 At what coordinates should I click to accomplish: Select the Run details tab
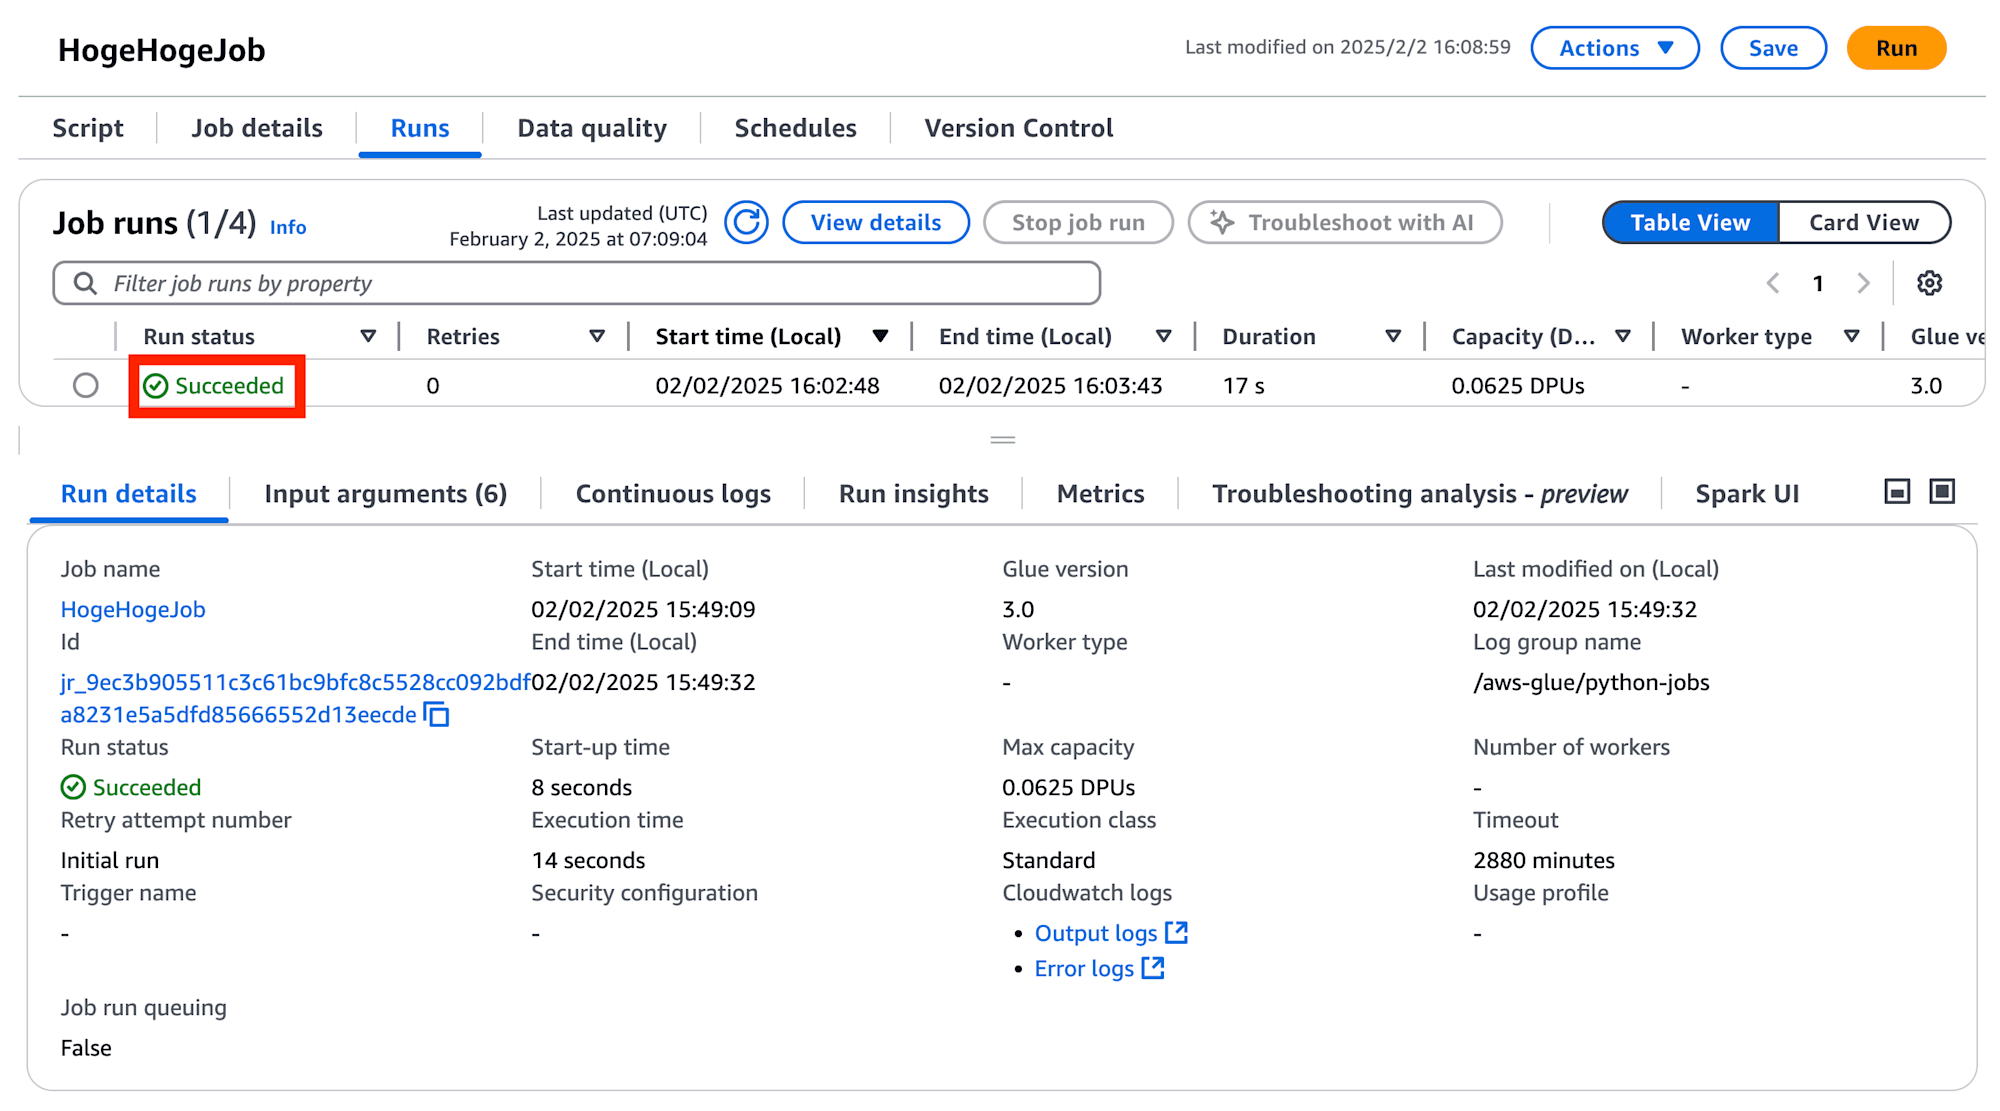tap(129, 494)
